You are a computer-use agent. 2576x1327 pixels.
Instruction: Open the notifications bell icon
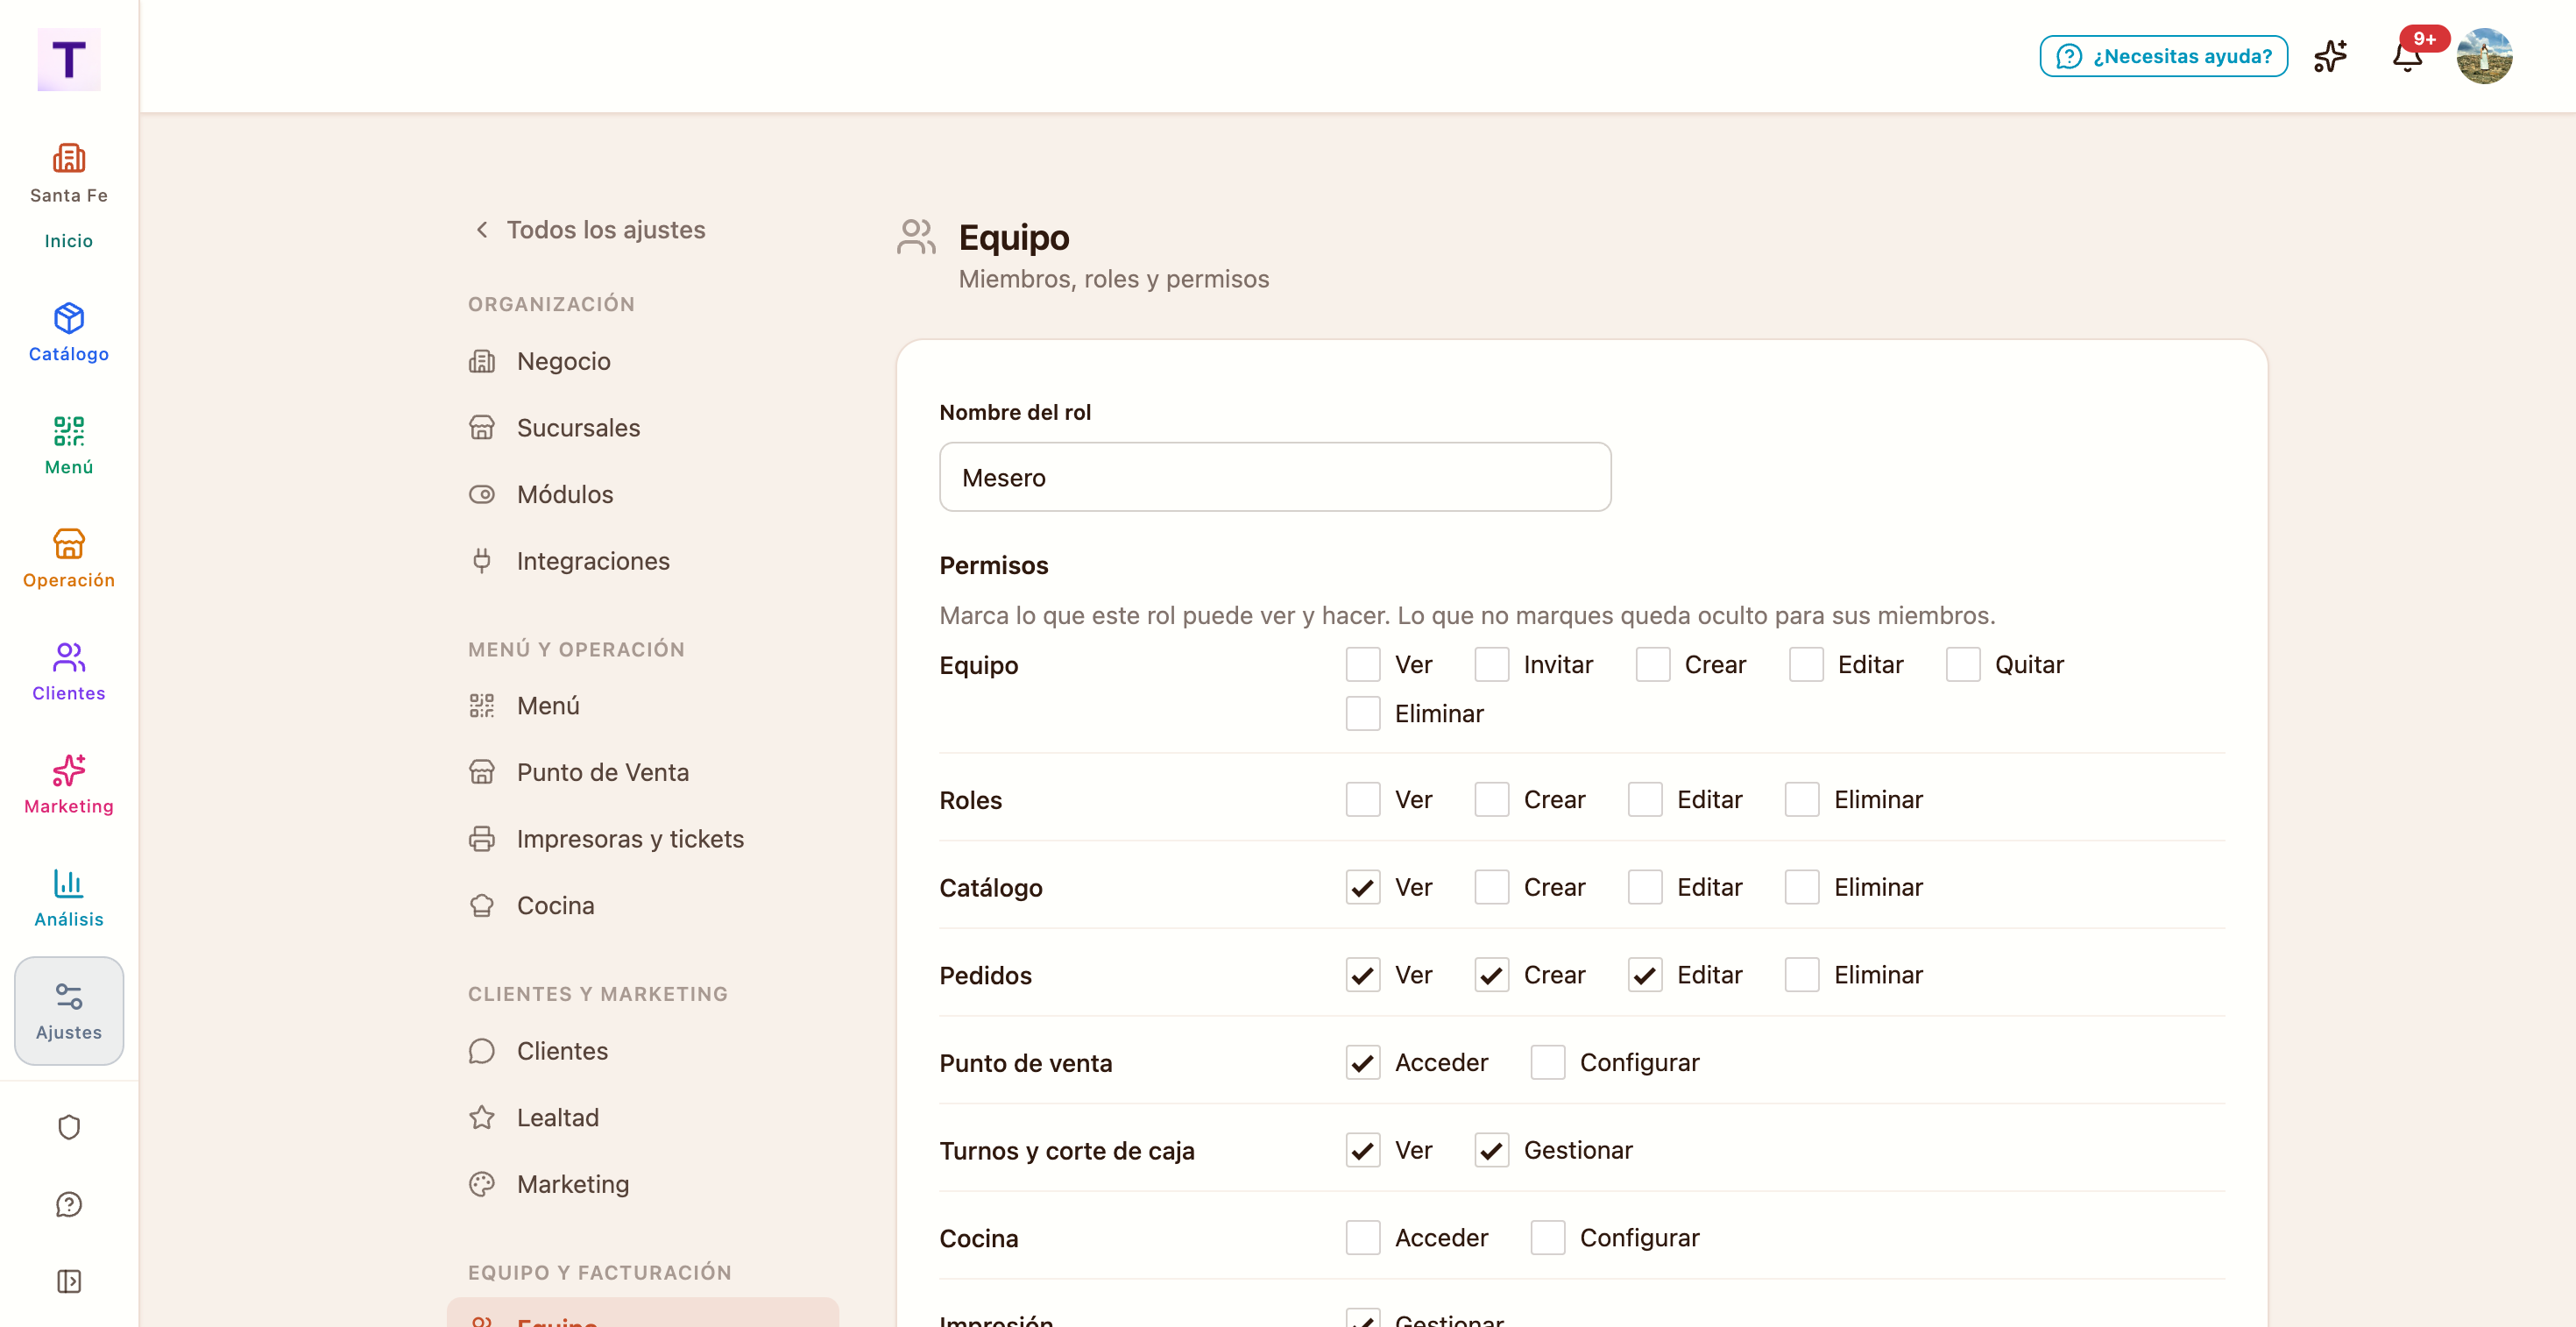click(x=2407, y=56)
